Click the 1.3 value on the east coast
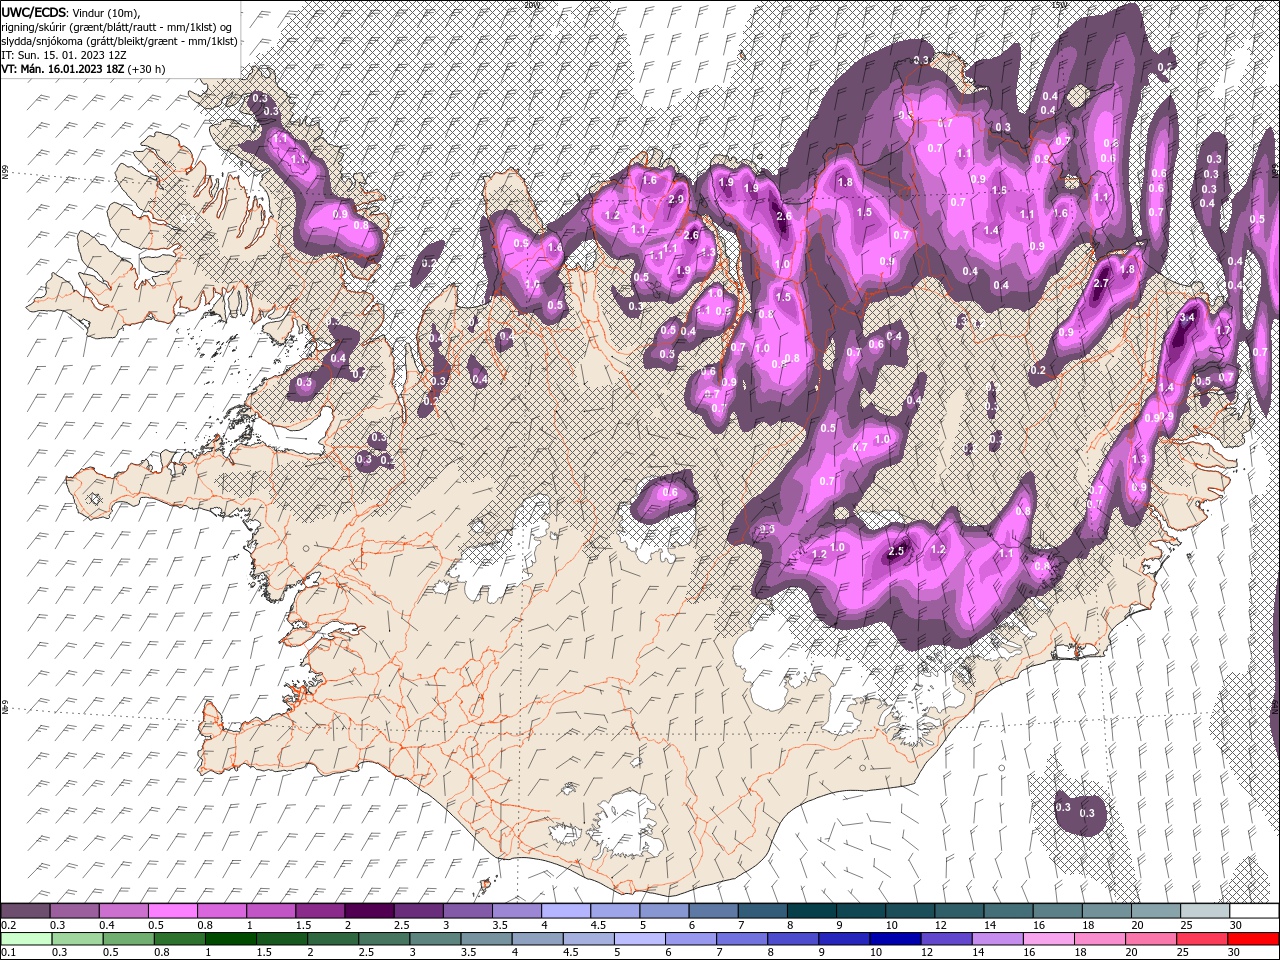The image size is (1280, 960). coord(1138,459)
